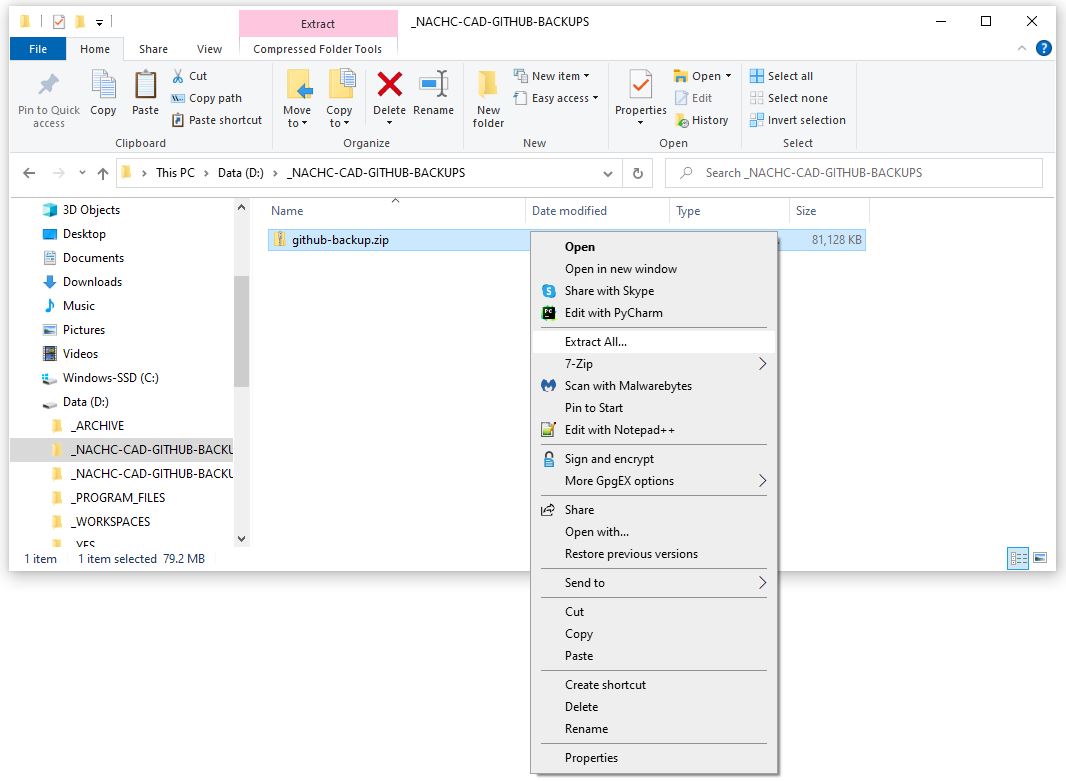Image resolution: width=1066 pixels, height=781 pixels.
Task: Choose Create shortcut in context menu
Action: pos(653,685)
